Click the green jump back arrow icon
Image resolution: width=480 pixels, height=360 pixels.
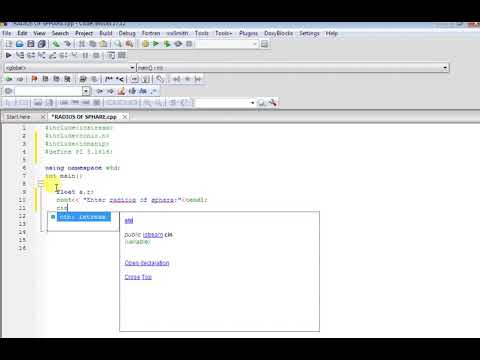pyautogui.click(x=9, y=79)
